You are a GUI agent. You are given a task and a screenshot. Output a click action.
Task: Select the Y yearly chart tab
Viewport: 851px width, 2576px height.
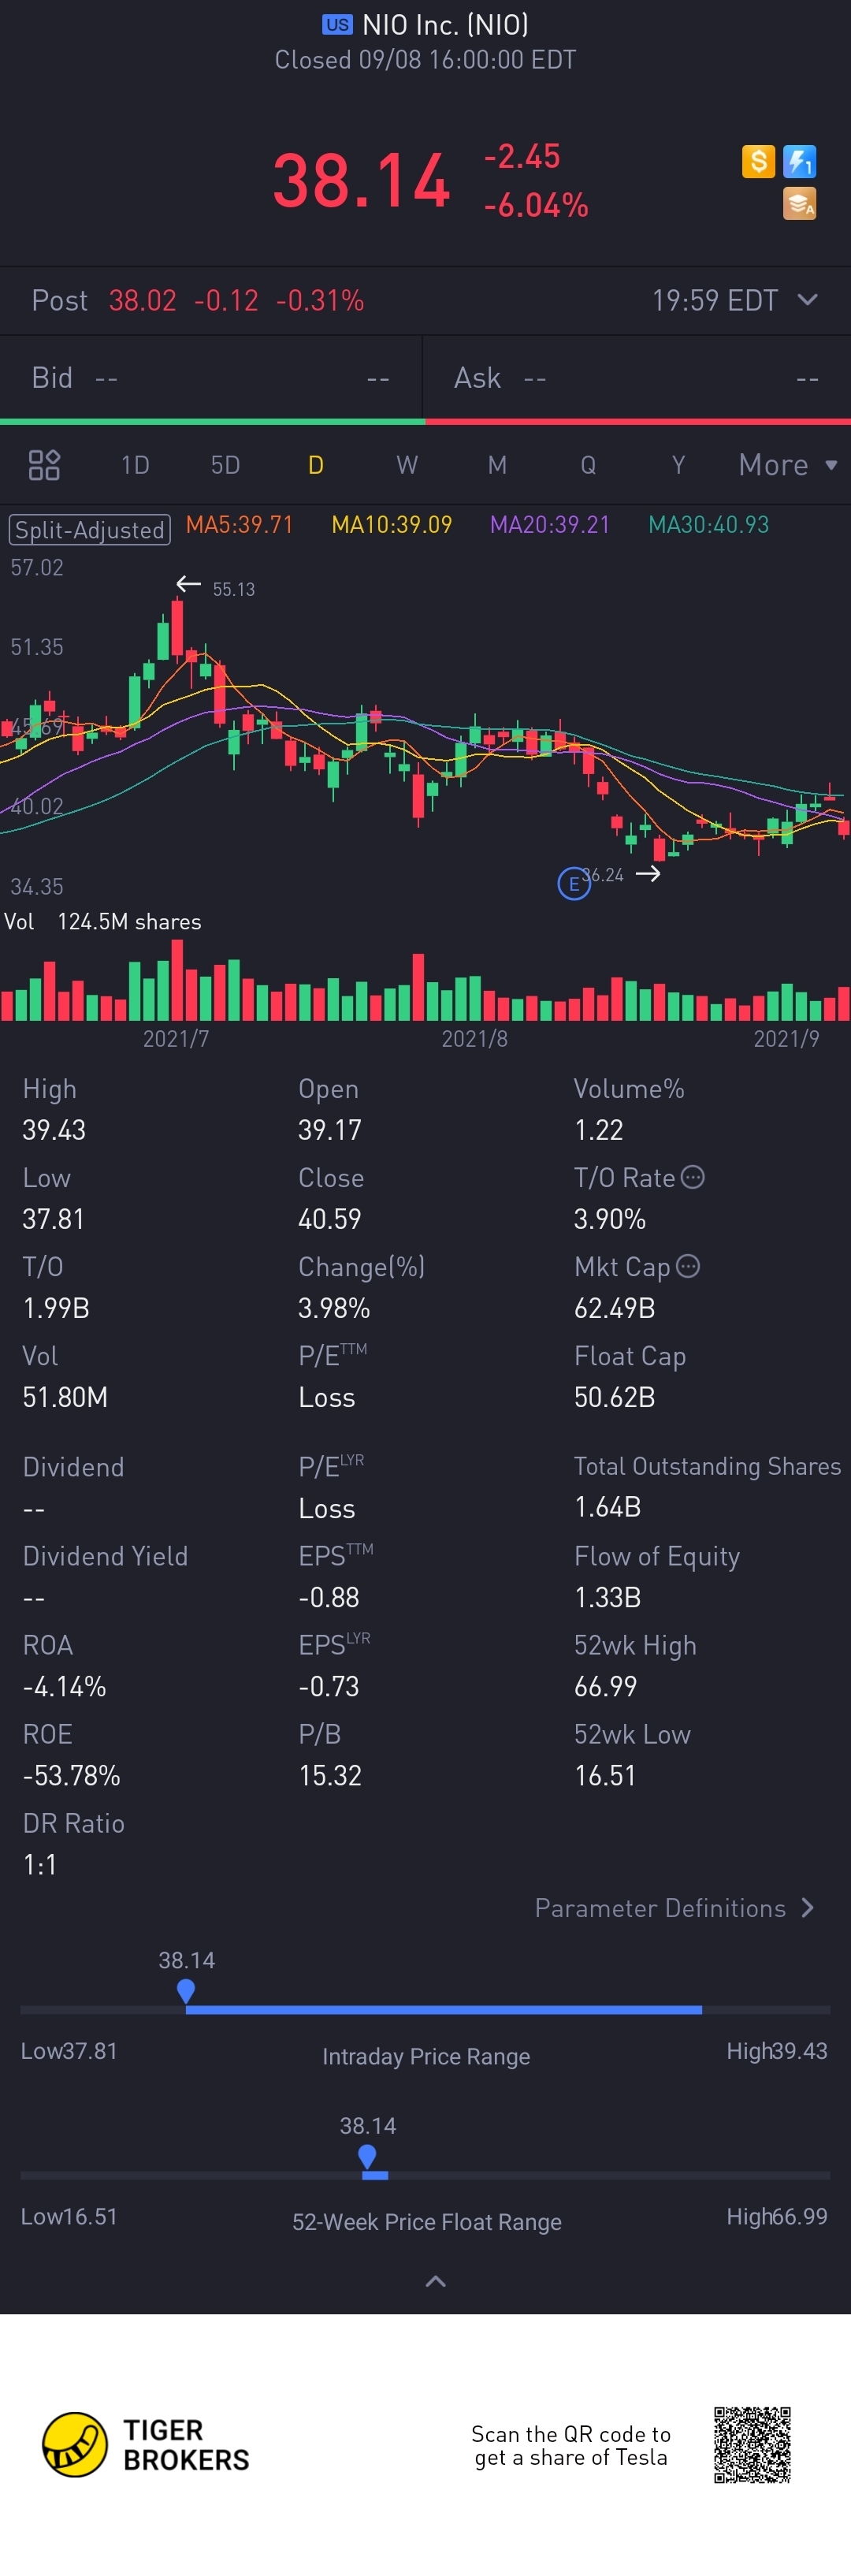[678, 465]
